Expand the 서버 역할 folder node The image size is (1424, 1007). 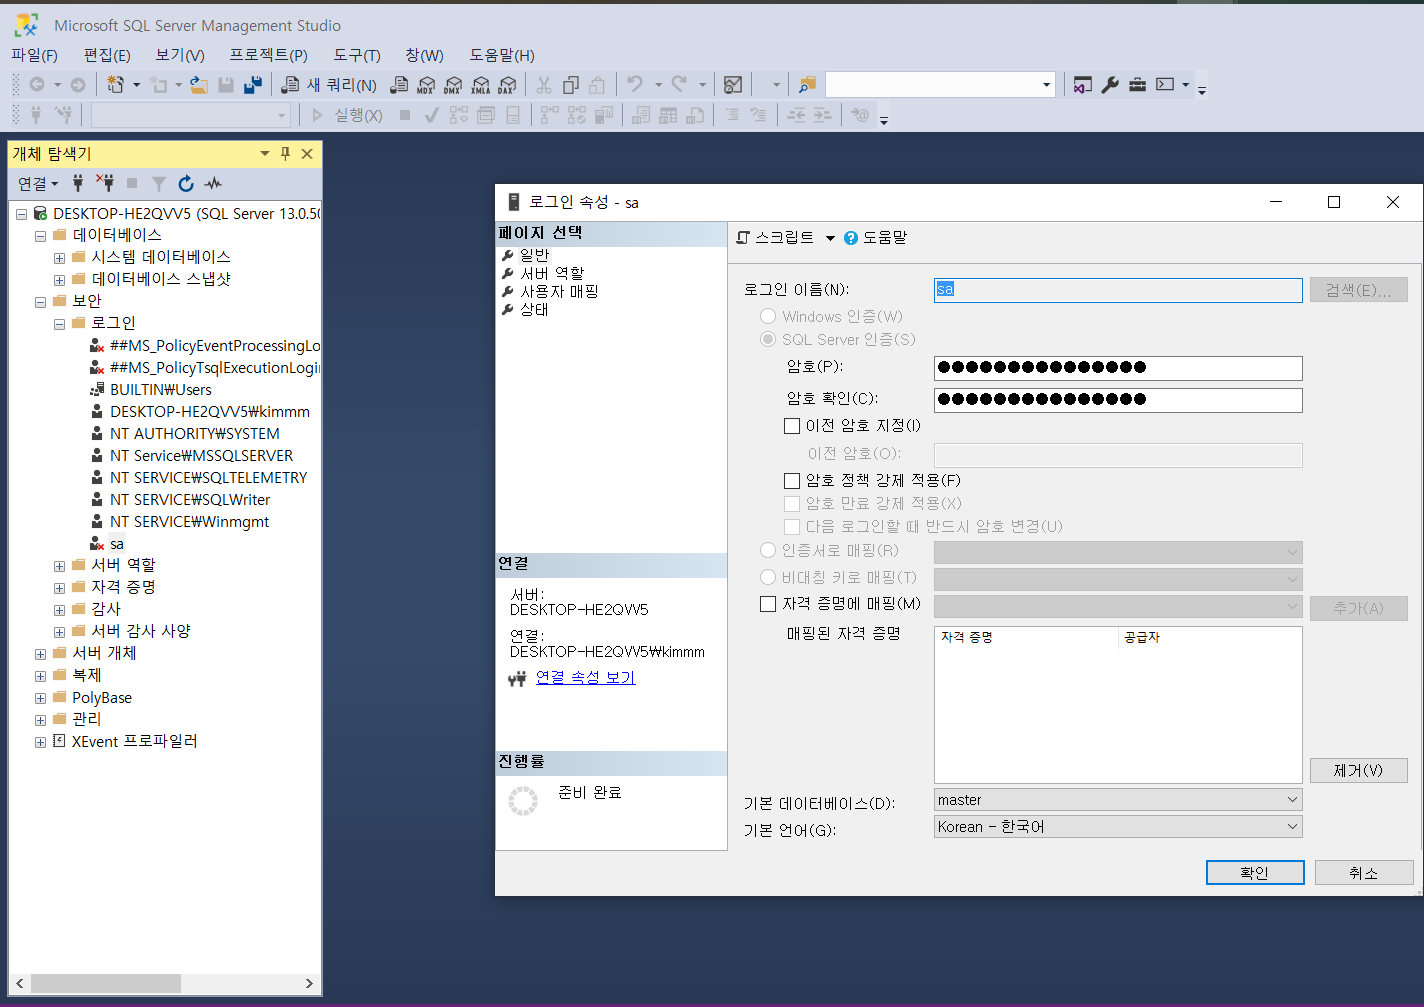pyautogui.click(x=59, y=566)
